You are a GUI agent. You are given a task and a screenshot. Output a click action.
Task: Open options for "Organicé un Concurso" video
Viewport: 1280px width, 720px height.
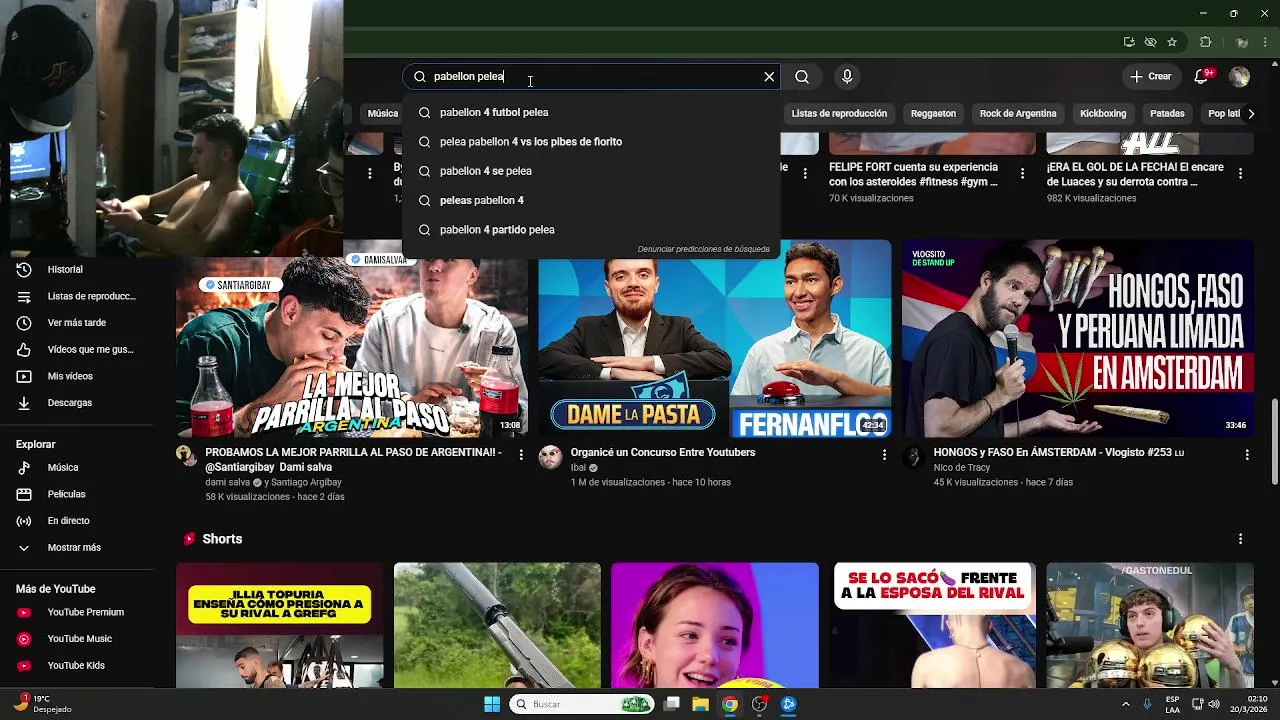pyautogui.click(x=884, y=454)
